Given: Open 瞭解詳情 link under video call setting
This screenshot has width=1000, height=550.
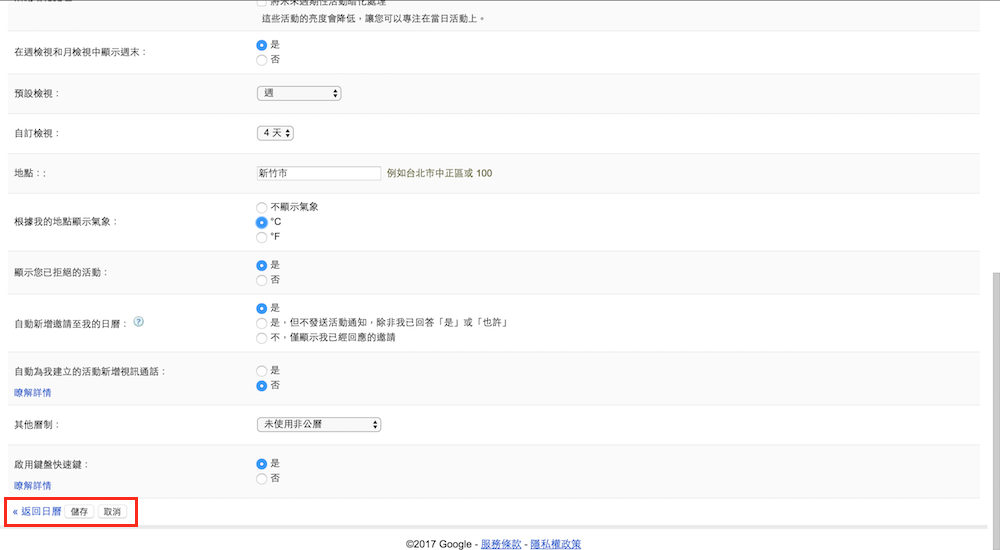Looking at the screenshot, I should coord(33,393).
